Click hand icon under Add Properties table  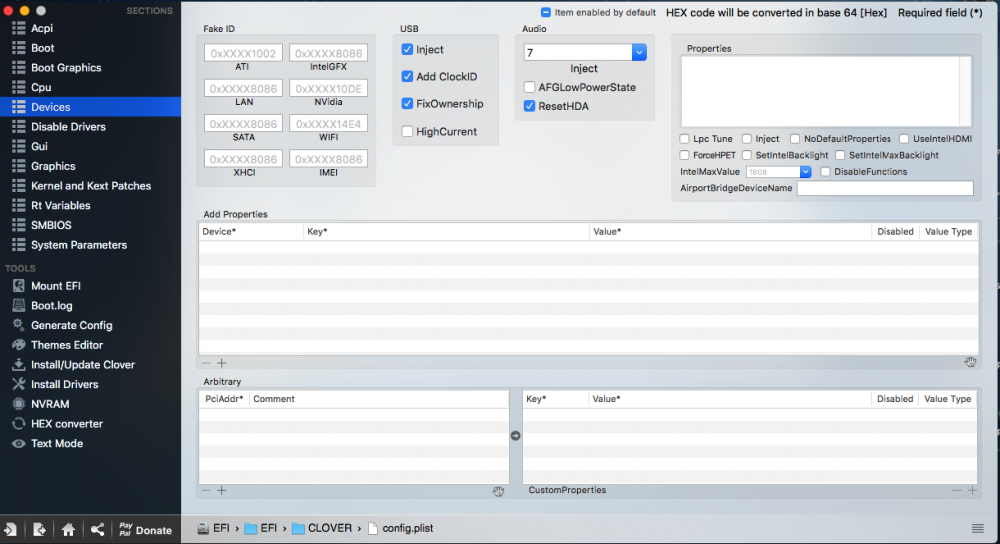click(970, 362)
